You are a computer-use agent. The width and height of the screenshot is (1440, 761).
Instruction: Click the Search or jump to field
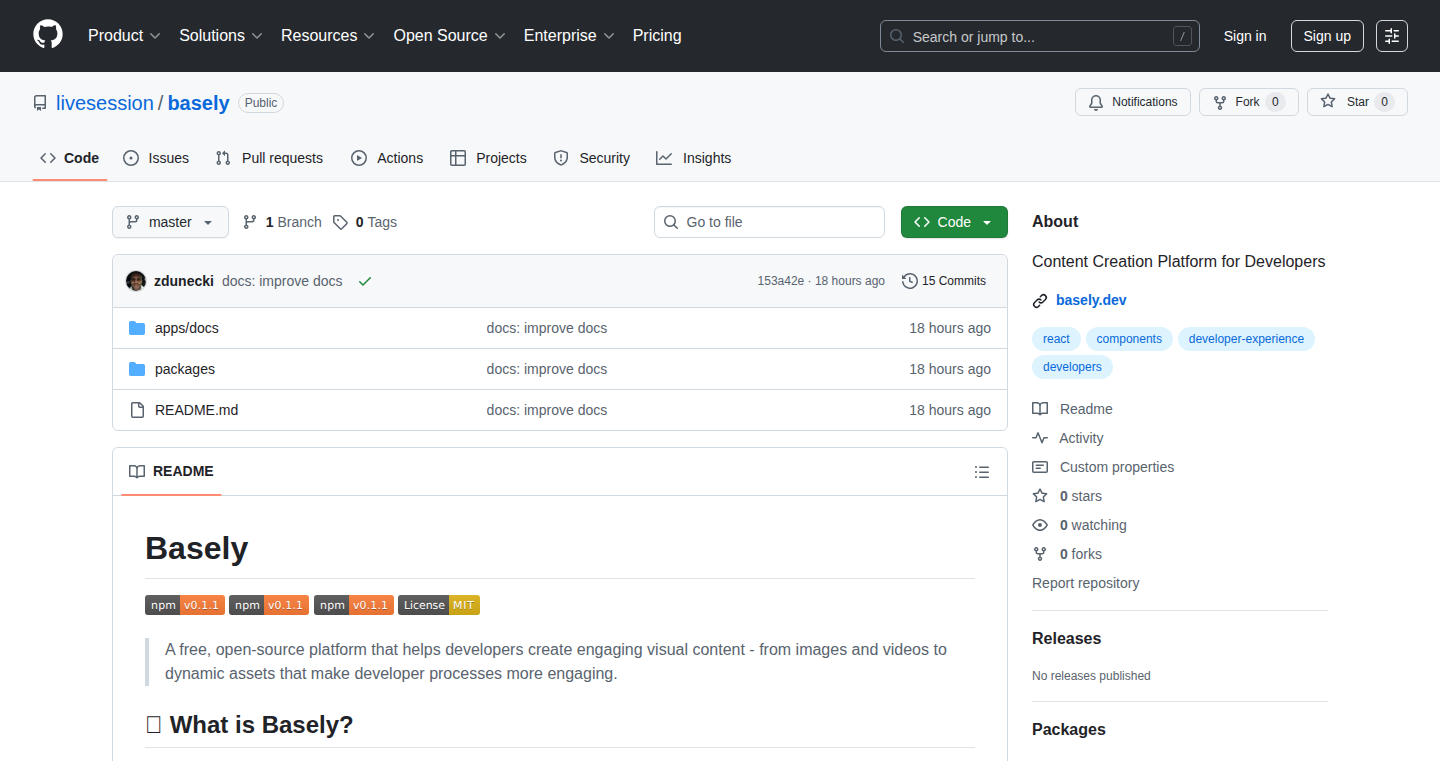1040,36
